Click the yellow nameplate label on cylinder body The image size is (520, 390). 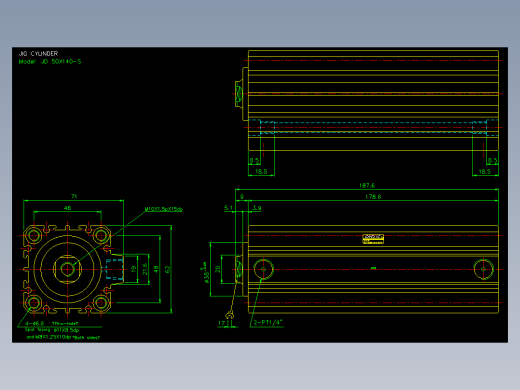pyautogui.click(x=373, y=239)
